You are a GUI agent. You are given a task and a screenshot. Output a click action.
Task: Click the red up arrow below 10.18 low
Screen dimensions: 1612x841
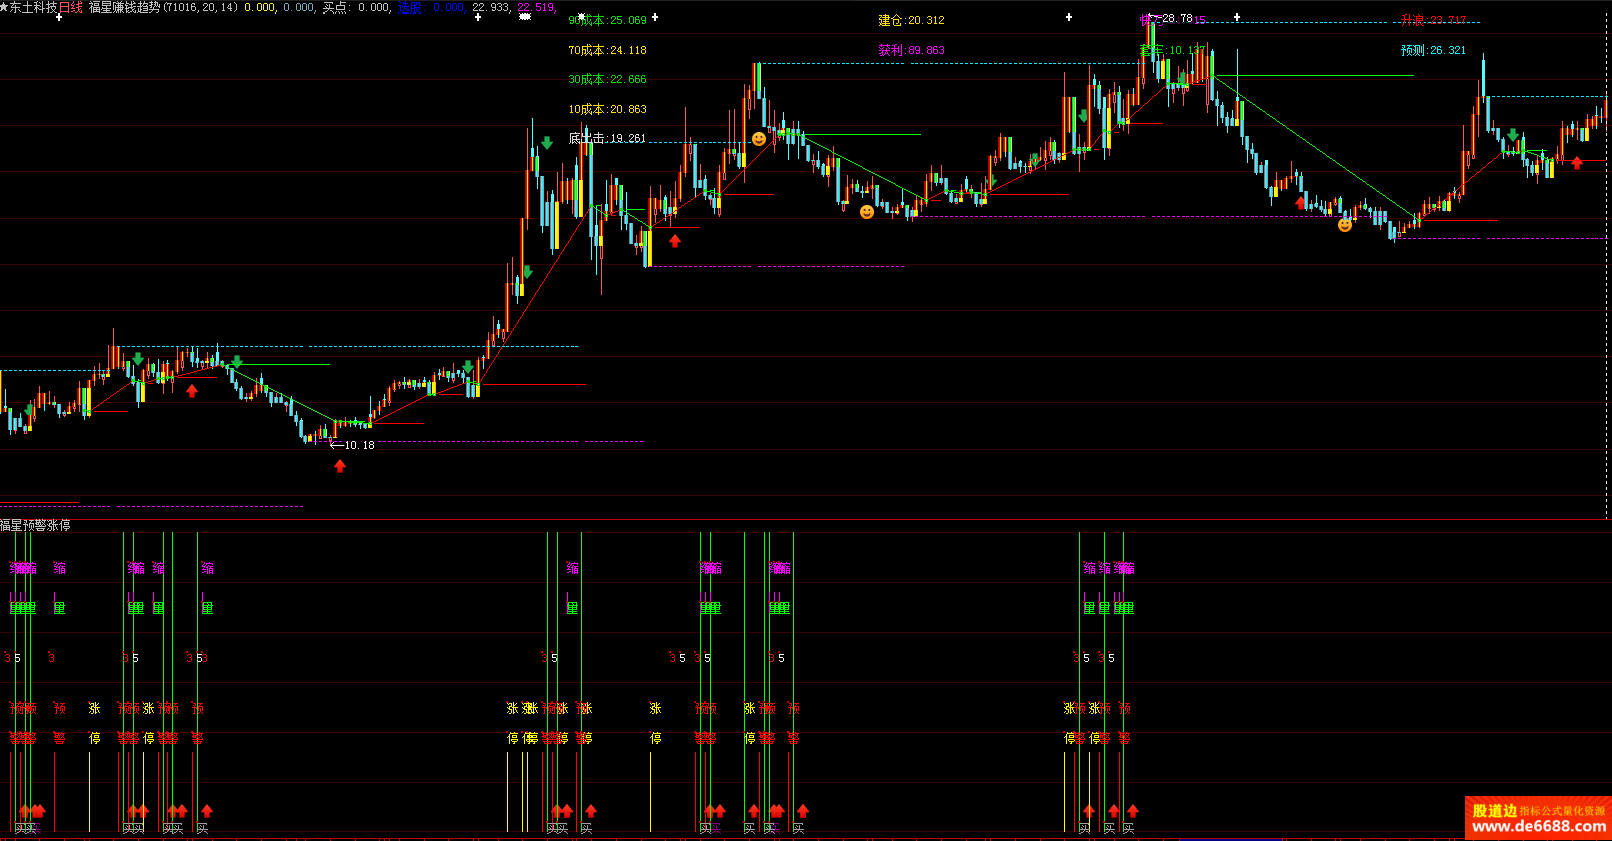(x=340, y=466)
